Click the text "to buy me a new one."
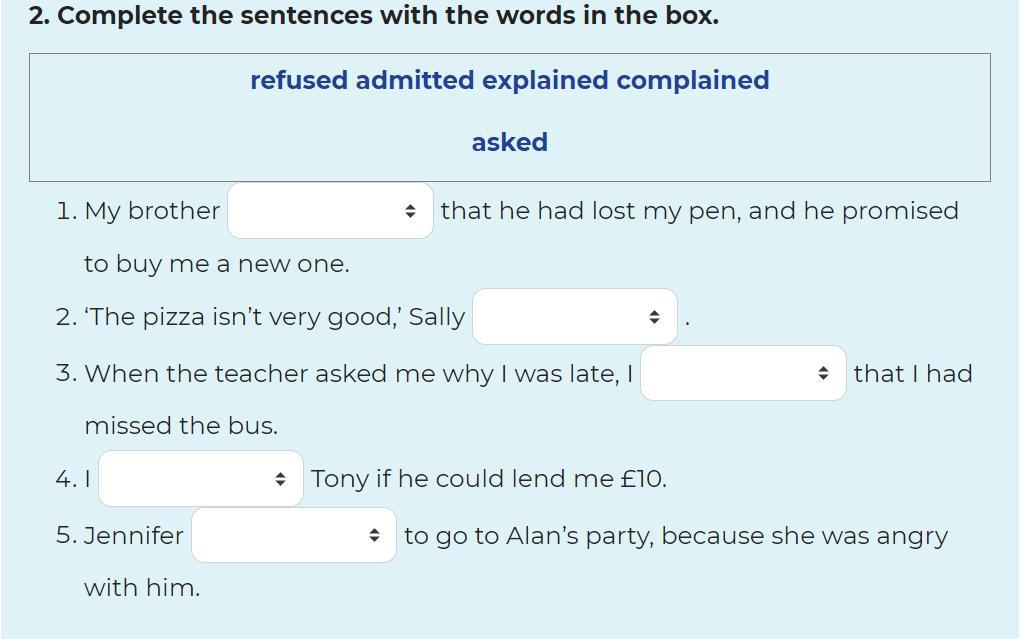Viewport: 1021px width, 639px height. 217,264
